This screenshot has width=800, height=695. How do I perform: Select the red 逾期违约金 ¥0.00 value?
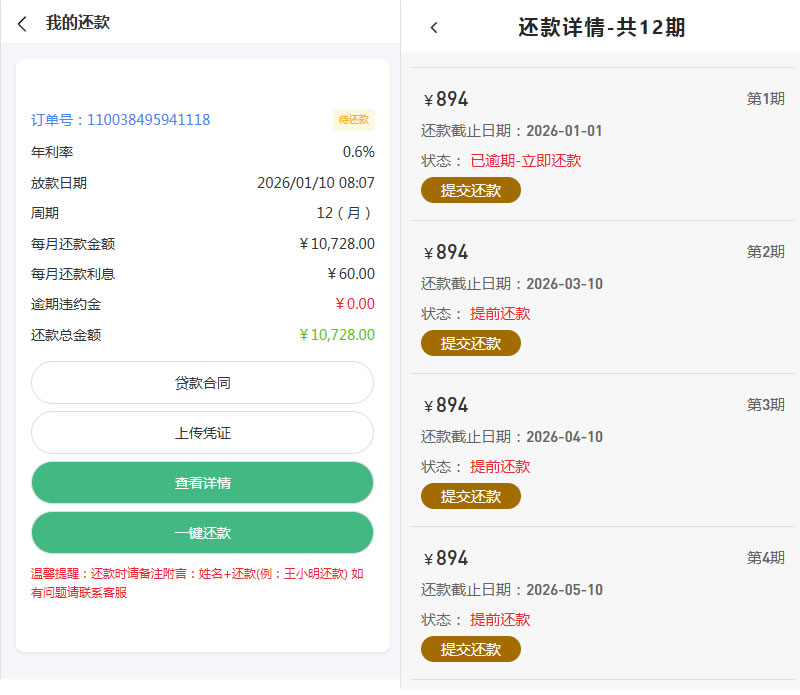[354, 304]
